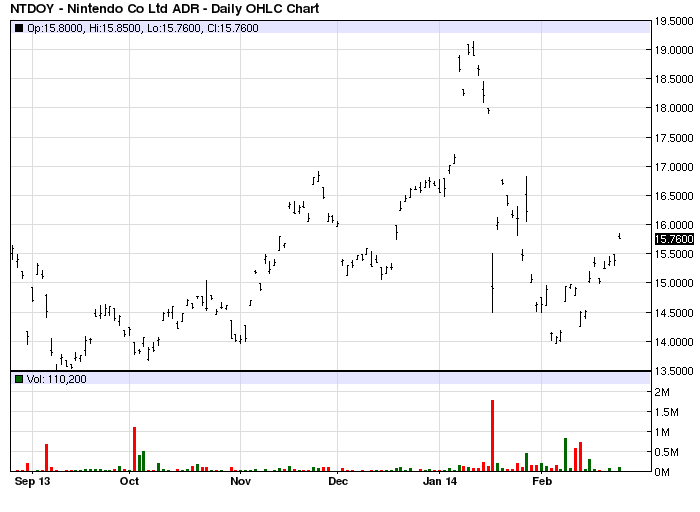This screenshot has width=700, height=512.
Task: Click the Lo:15.7600 value in the legend
Action: [174, 28]
